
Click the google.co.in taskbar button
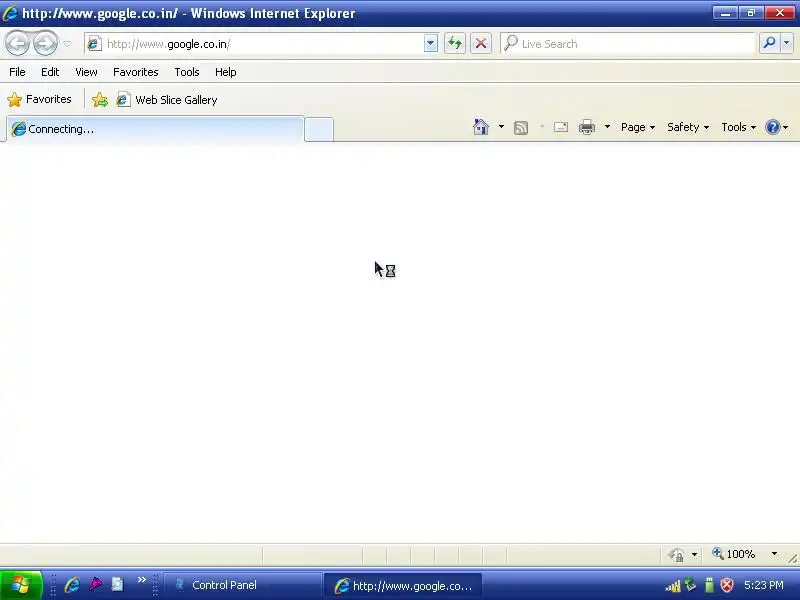click(x=403, y=586)
